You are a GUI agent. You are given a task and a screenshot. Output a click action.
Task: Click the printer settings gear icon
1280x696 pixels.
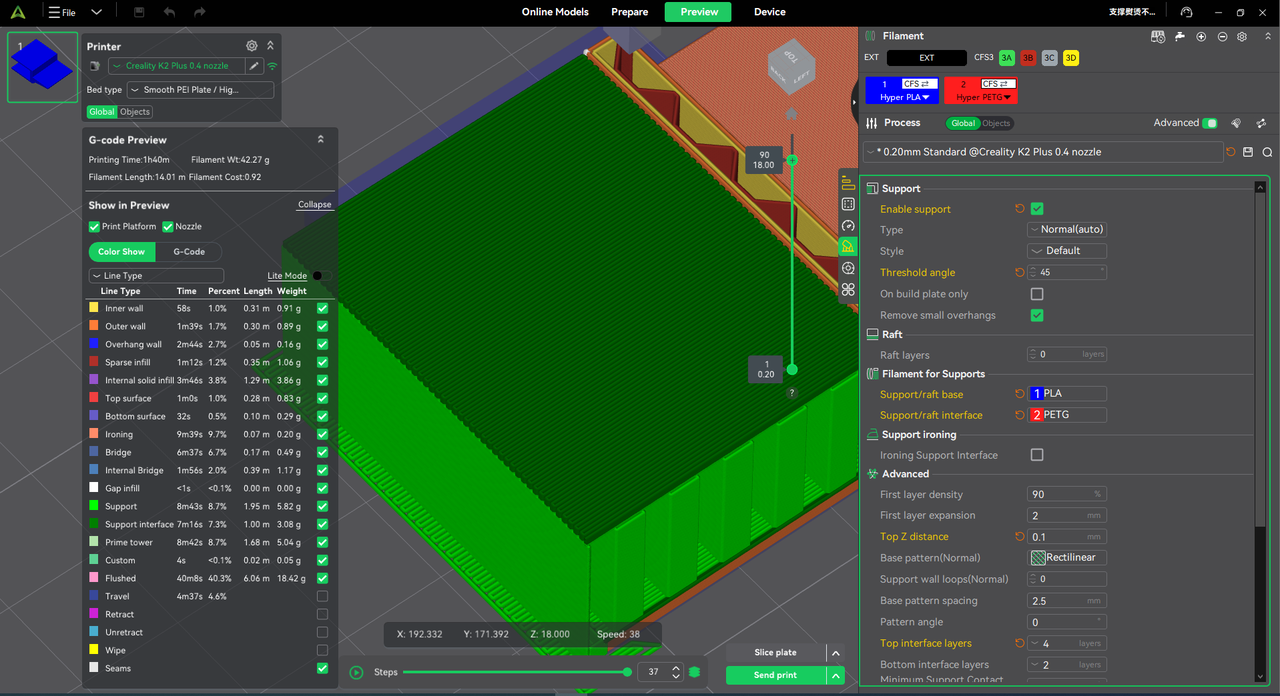pyautogui.click(x=252, y=46)
